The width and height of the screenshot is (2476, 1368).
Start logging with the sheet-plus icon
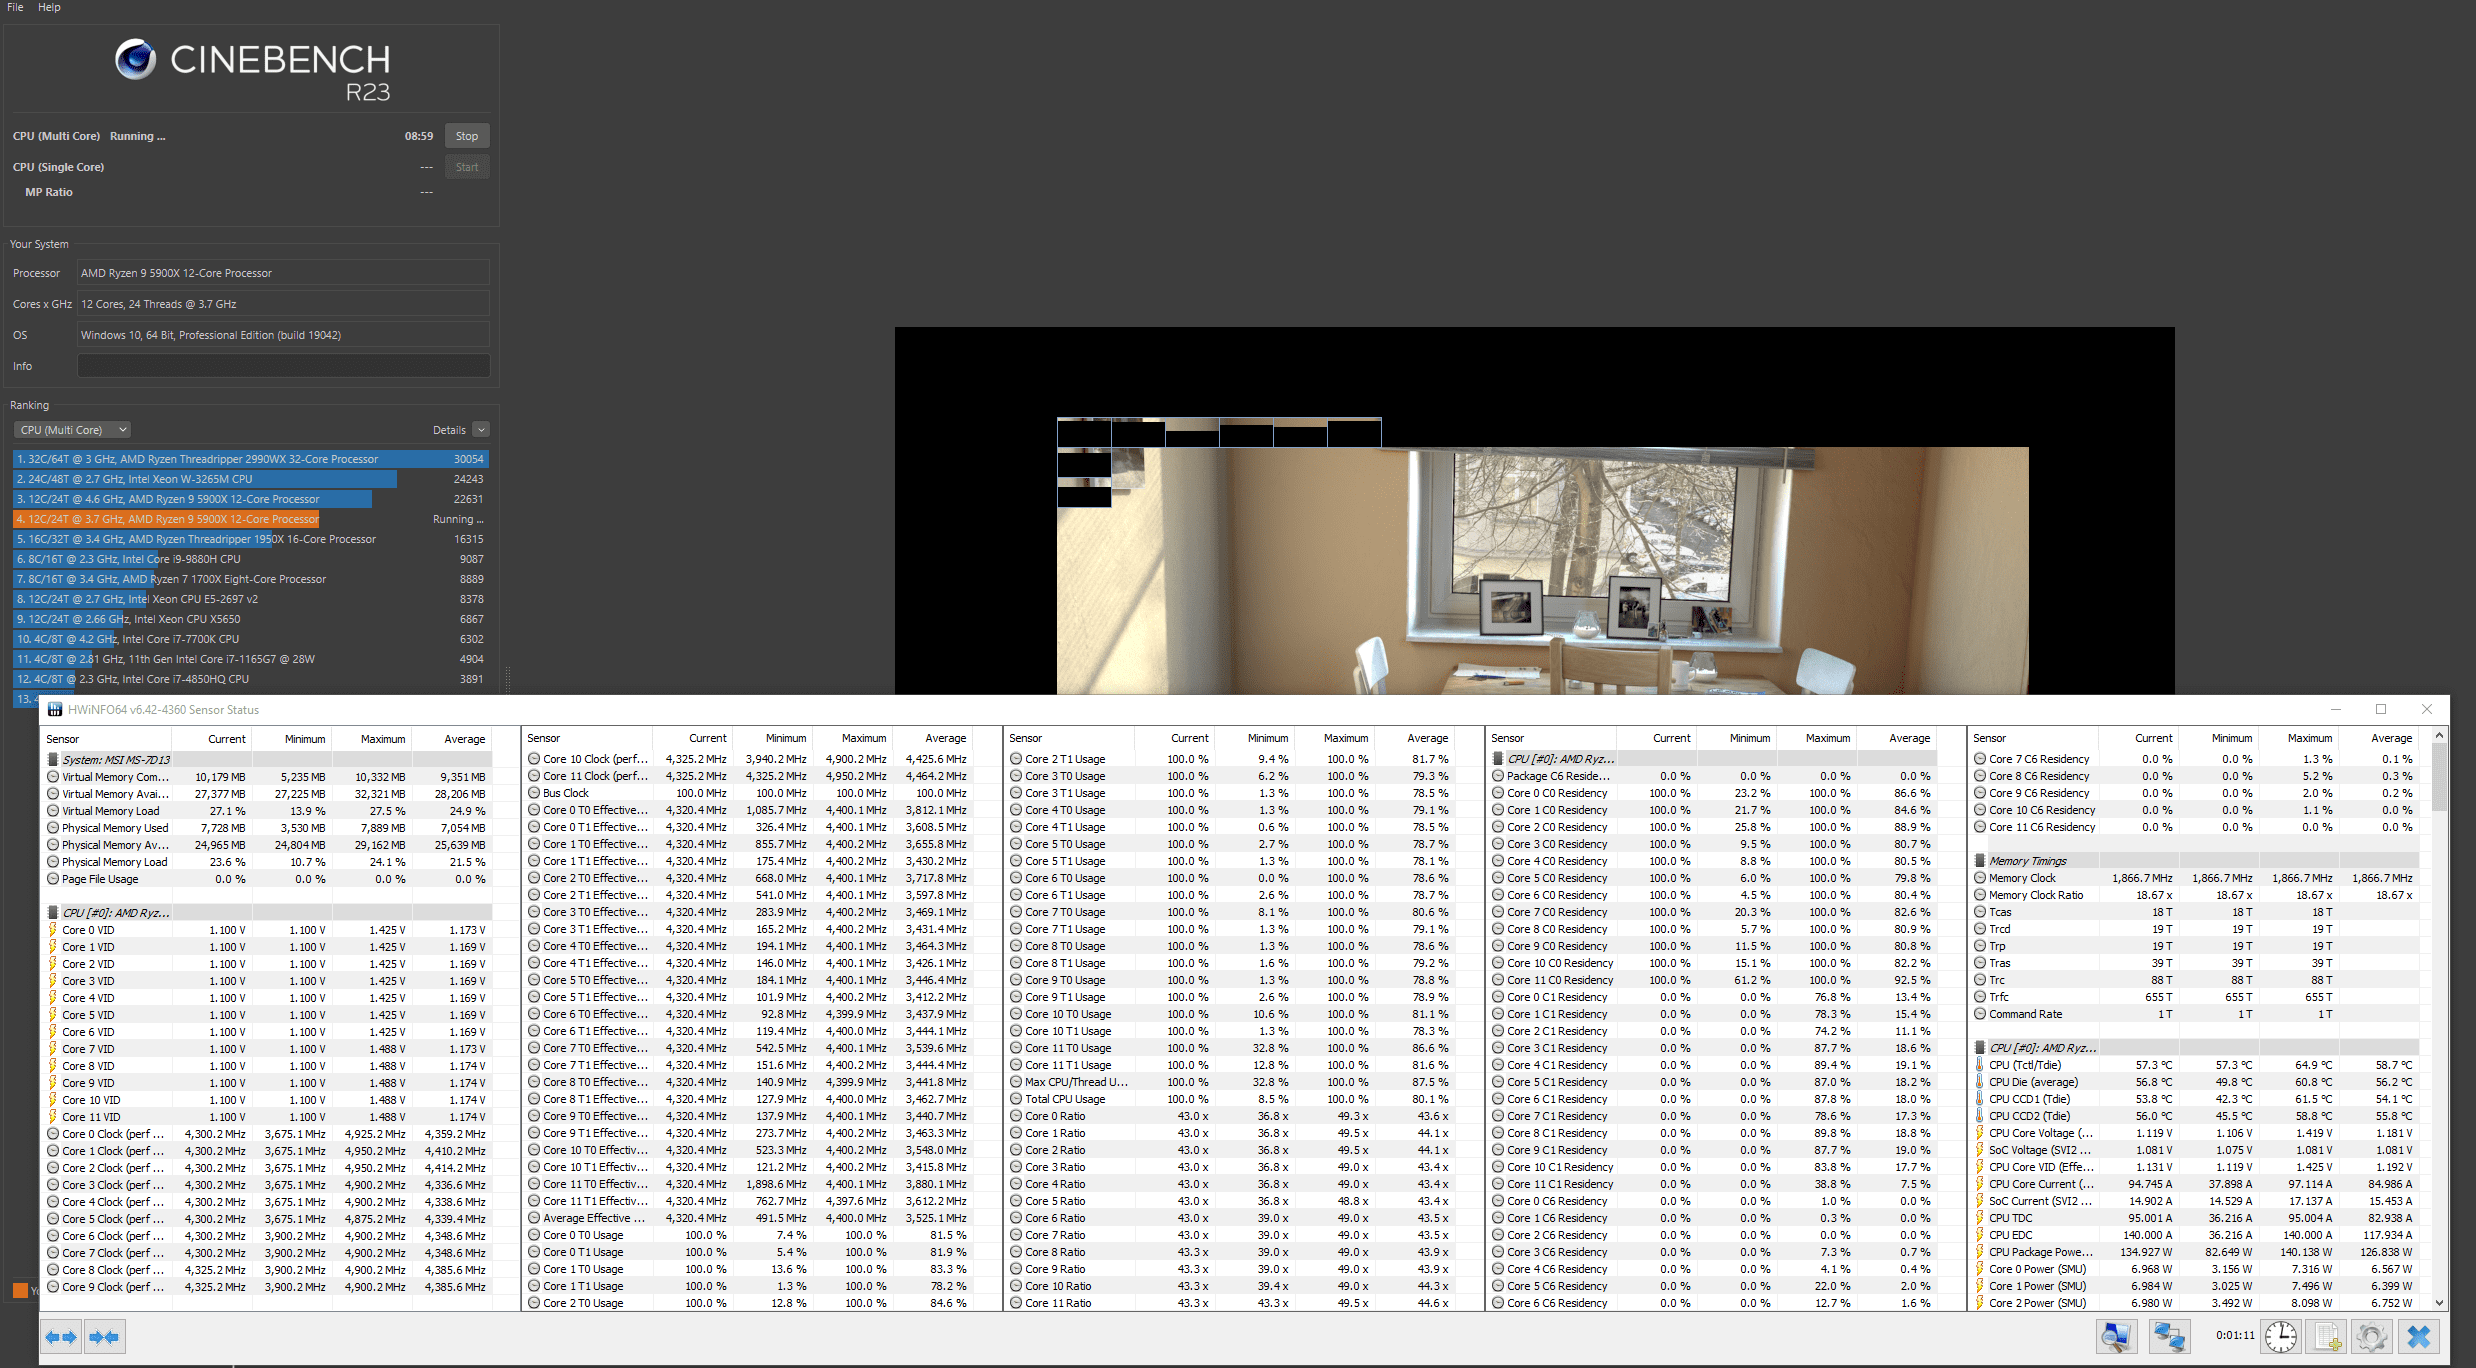pos(2327,1337)
